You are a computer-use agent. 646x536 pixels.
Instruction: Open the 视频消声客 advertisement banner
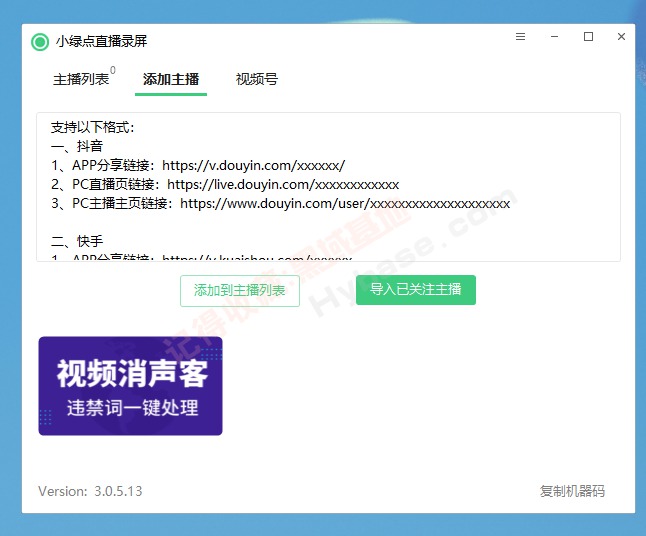130,386
